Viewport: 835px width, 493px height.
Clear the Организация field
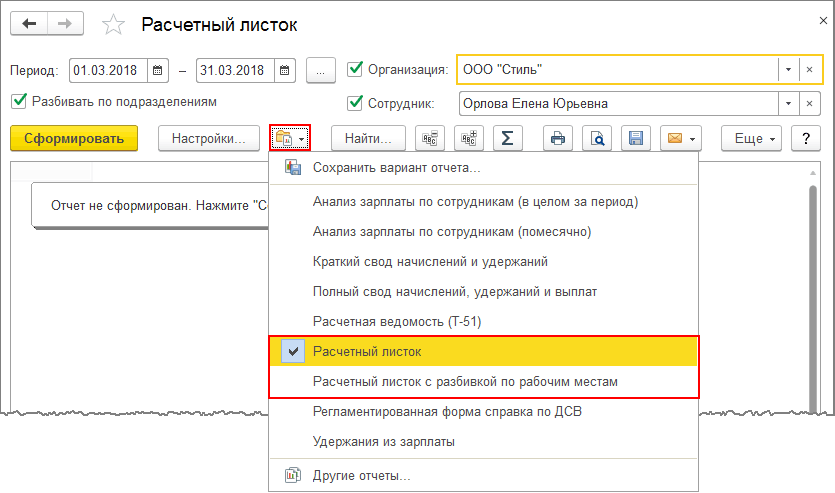point(809,70)
